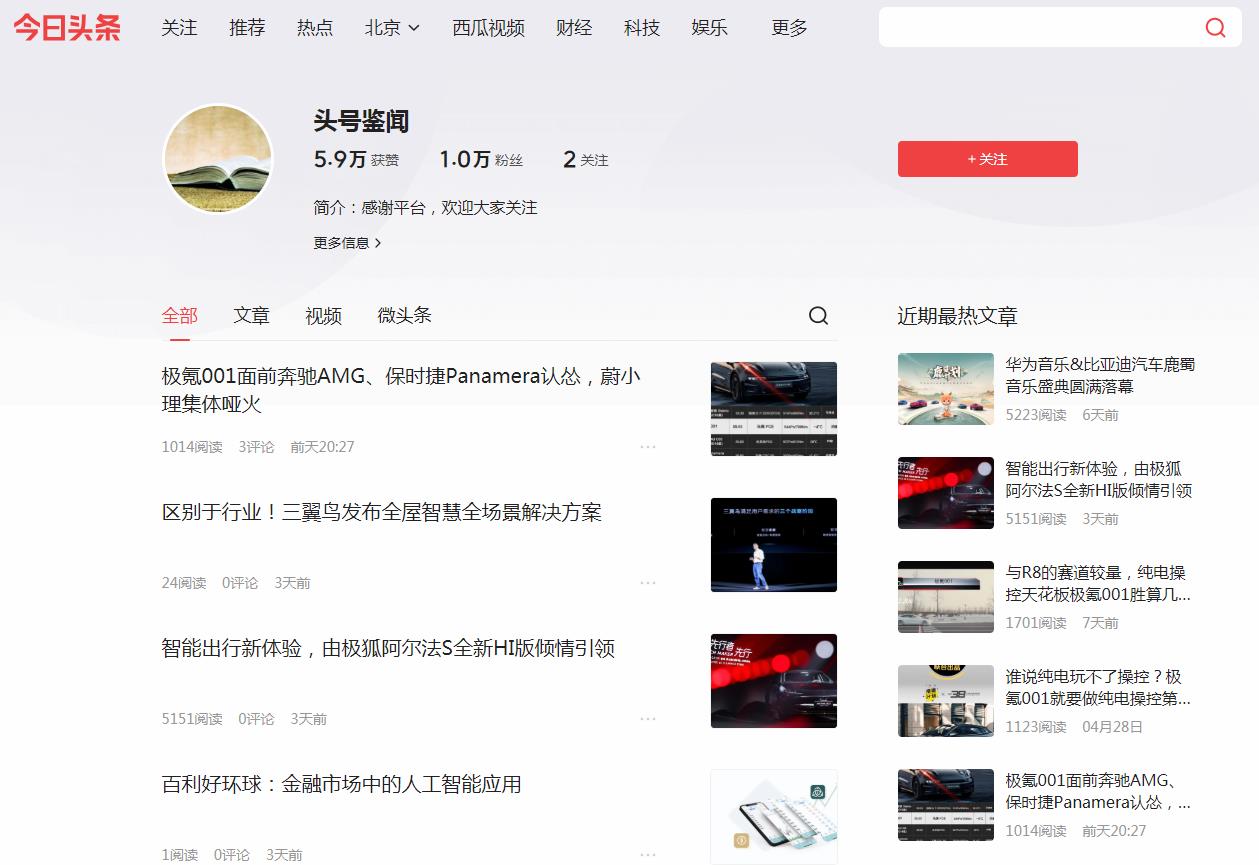Open sidebar article 智能出行新体验，由极狐阿尔法S
The height and width of the screenshot is (865, 1259).
pyautogui.click(x=1099, y=480)
